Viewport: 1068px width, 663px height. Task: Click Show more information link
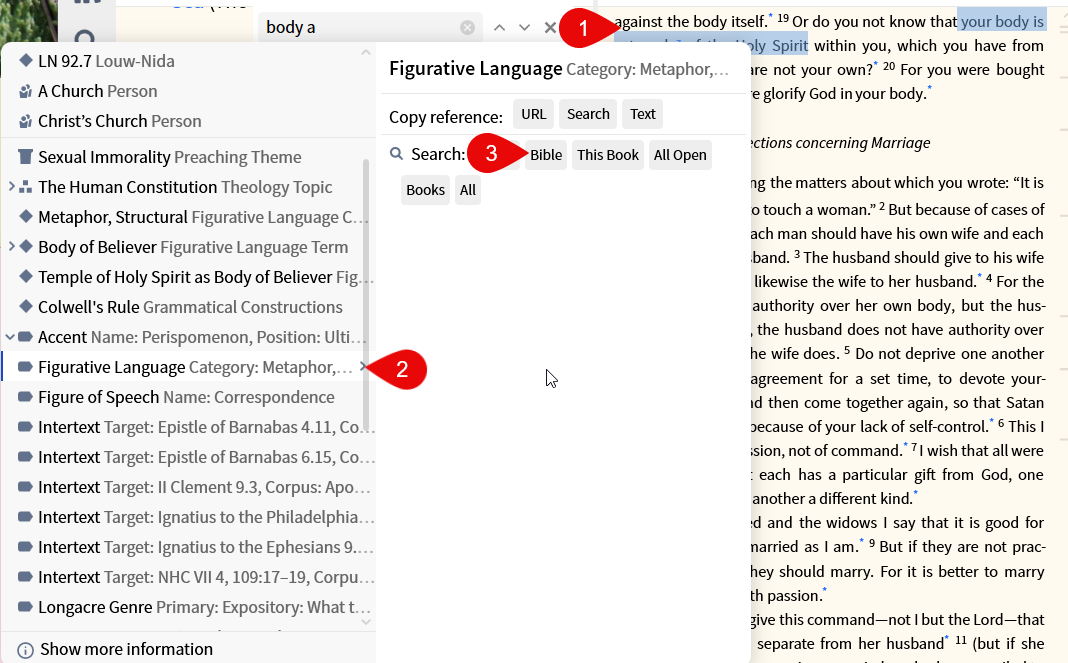tap(126, 649)
